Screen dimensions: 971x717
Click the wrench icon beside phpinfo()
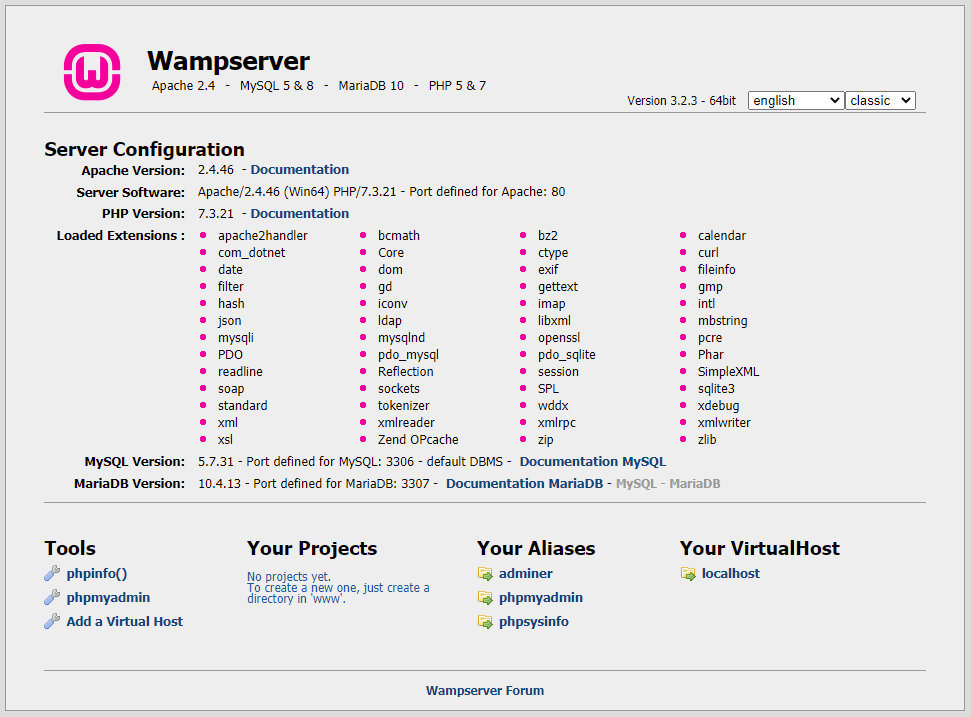pos(52,573)
